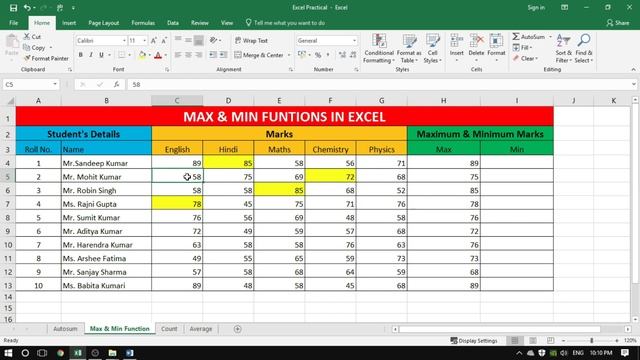
Task: Align text left
Action: point(178,55)
